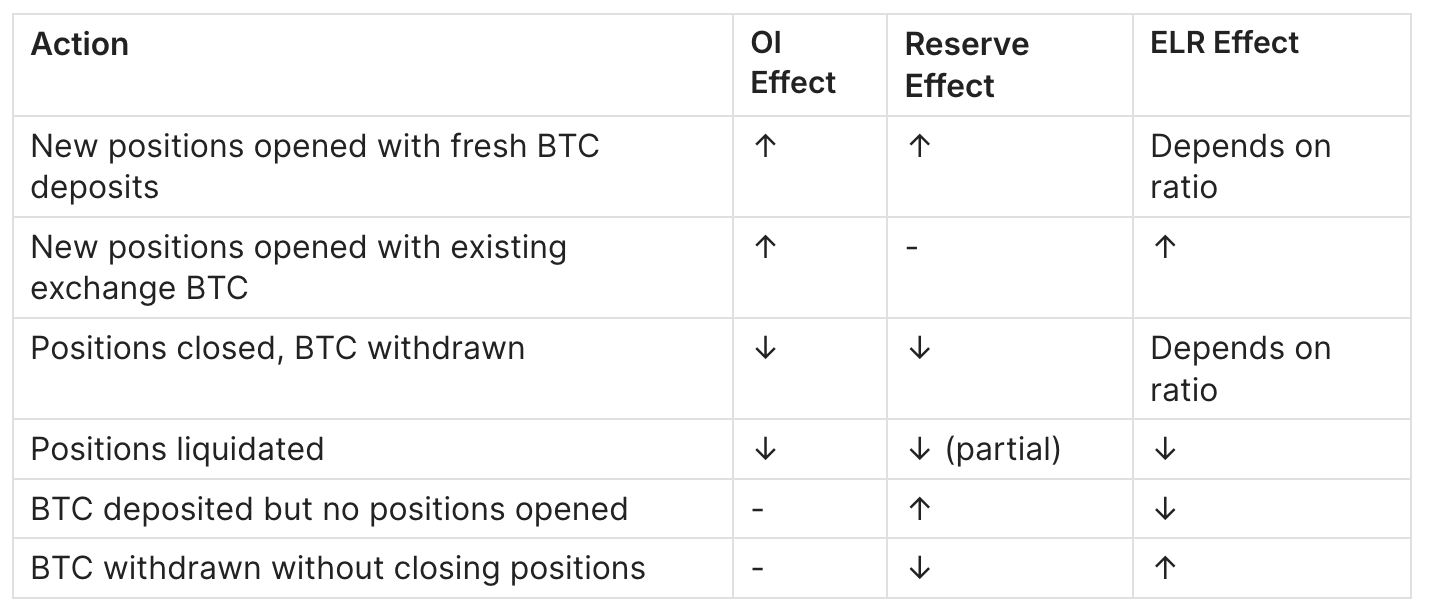The width and height of the screenshot is (1434, 616).
Task: Click ELR up arrow in BTC withdrawn without closing row
Action: click(1164, 568)
